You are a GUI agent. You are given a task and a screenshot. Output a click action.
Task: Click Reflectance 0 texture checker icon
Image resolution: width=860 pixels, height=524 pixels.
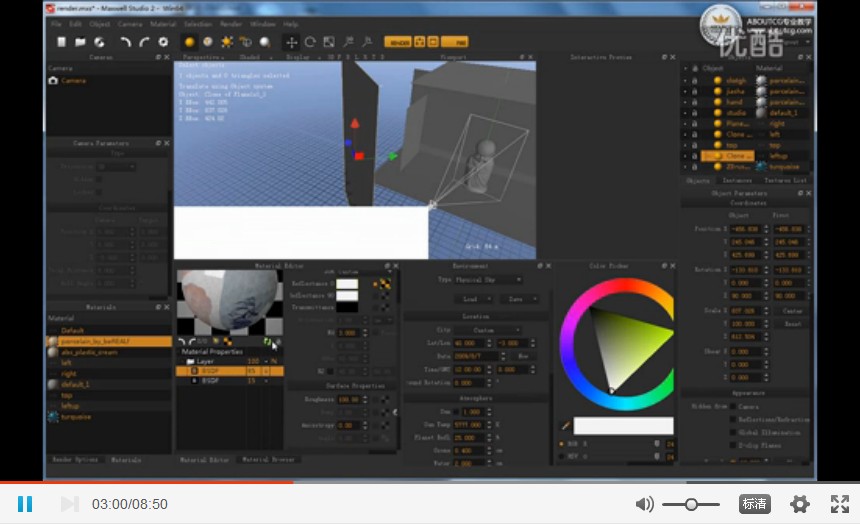point(385,284)
